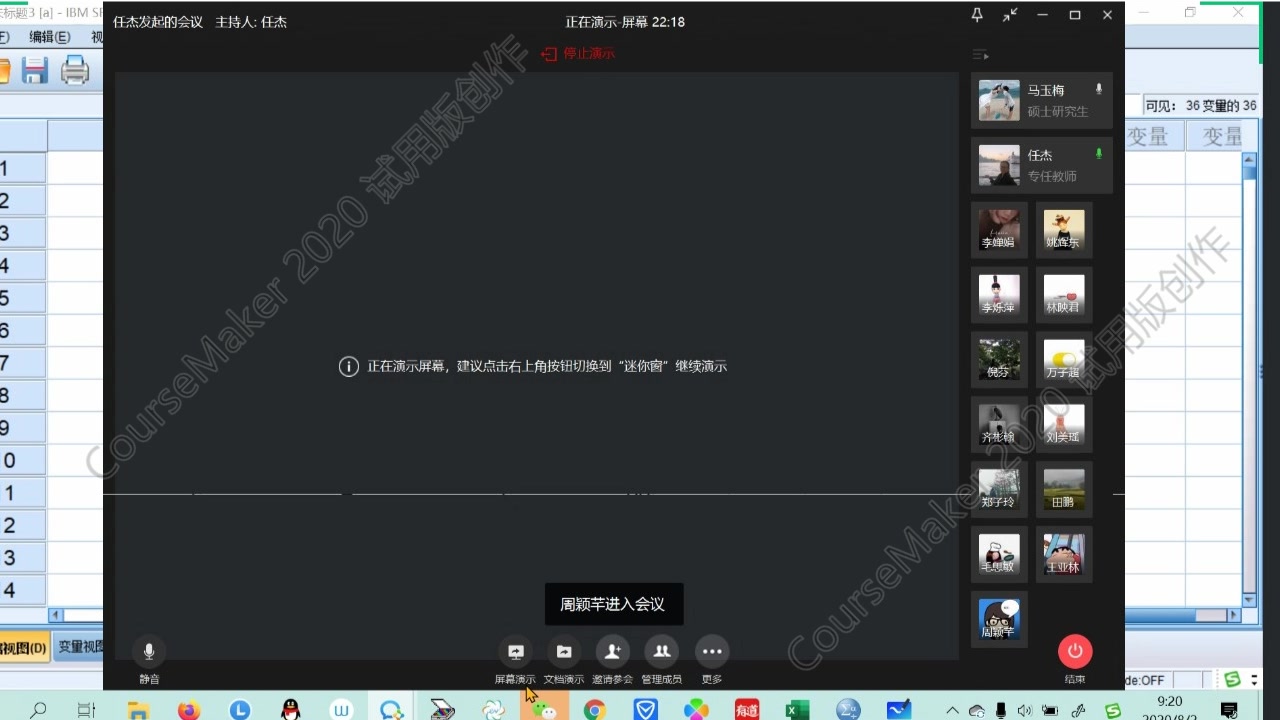
Task: Click 任杰's green microphone indicator
Action: (x=1099, y=154)
